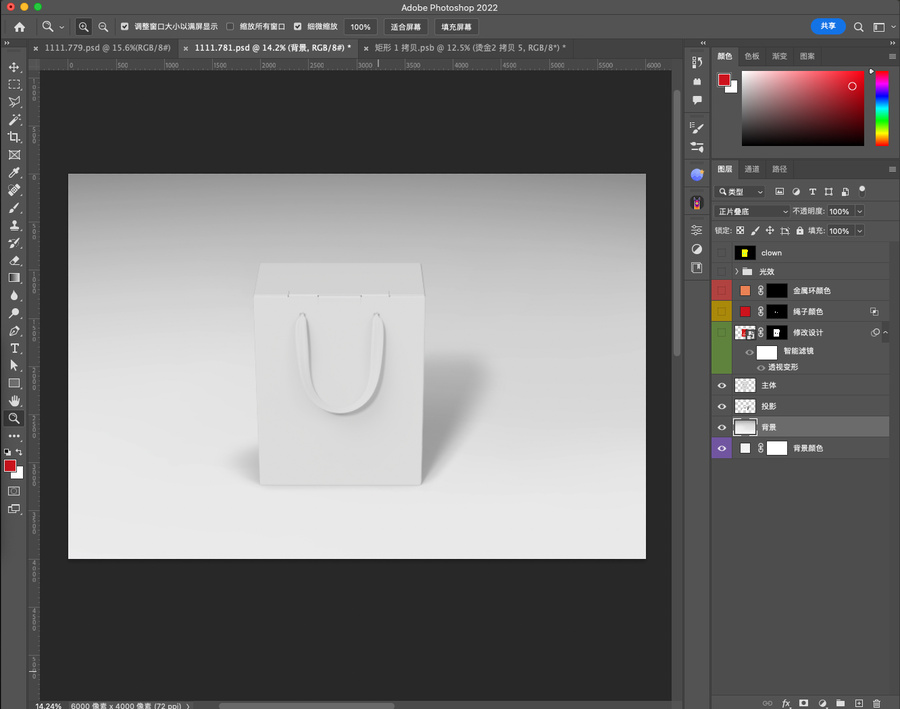This screenshot has width=900, height=709.
Task: Select the Eyedropper tool
Action: point(14,172)
